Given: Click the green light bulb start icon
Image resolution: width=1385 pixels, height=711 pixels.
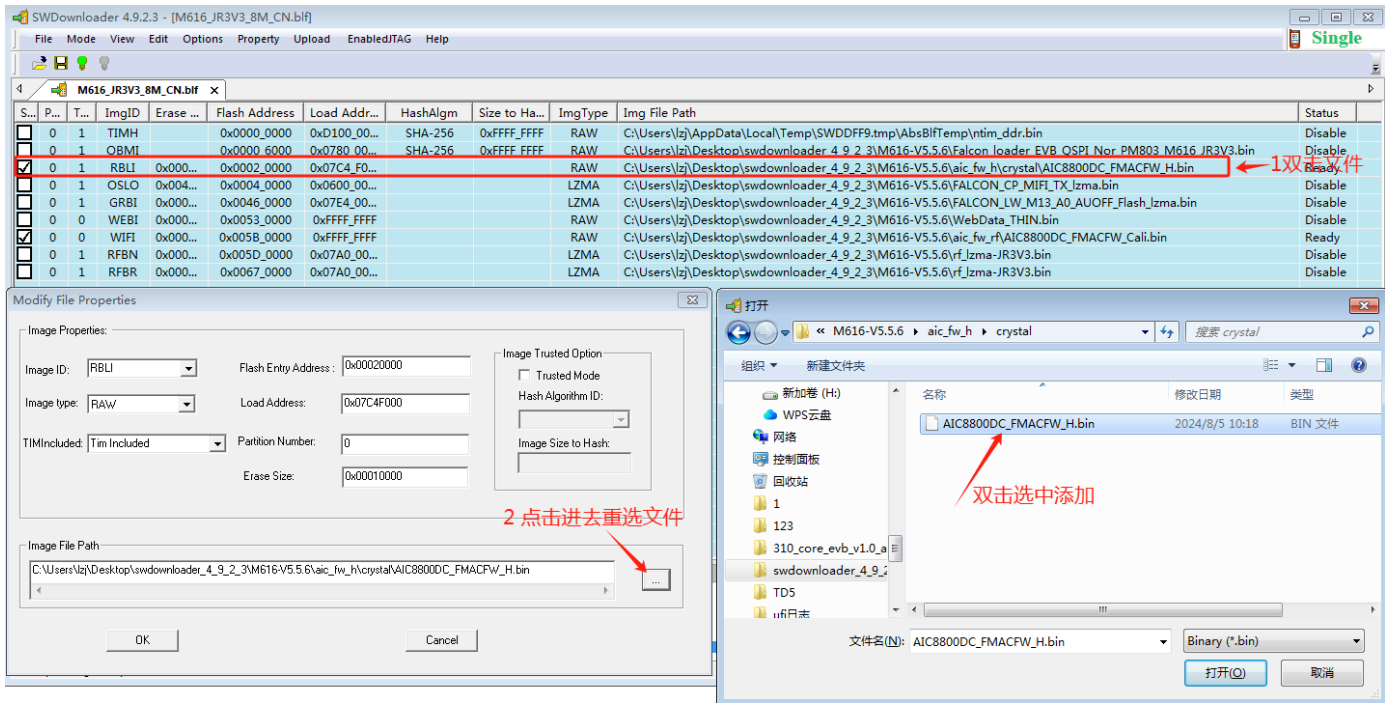Looking at the screenshot, I should point(82,63).
